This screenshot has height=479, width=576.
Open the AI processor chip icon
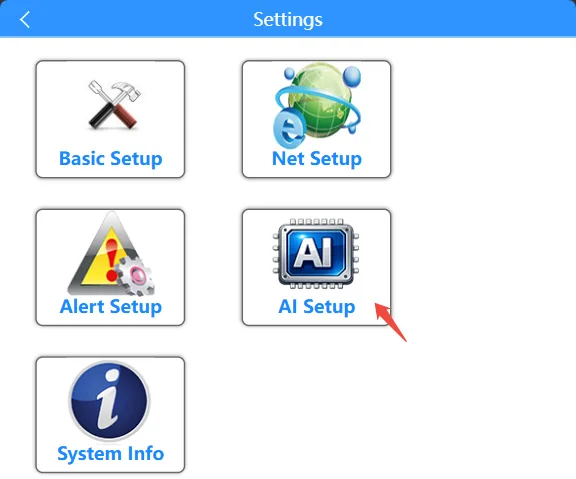coord(316,254)
